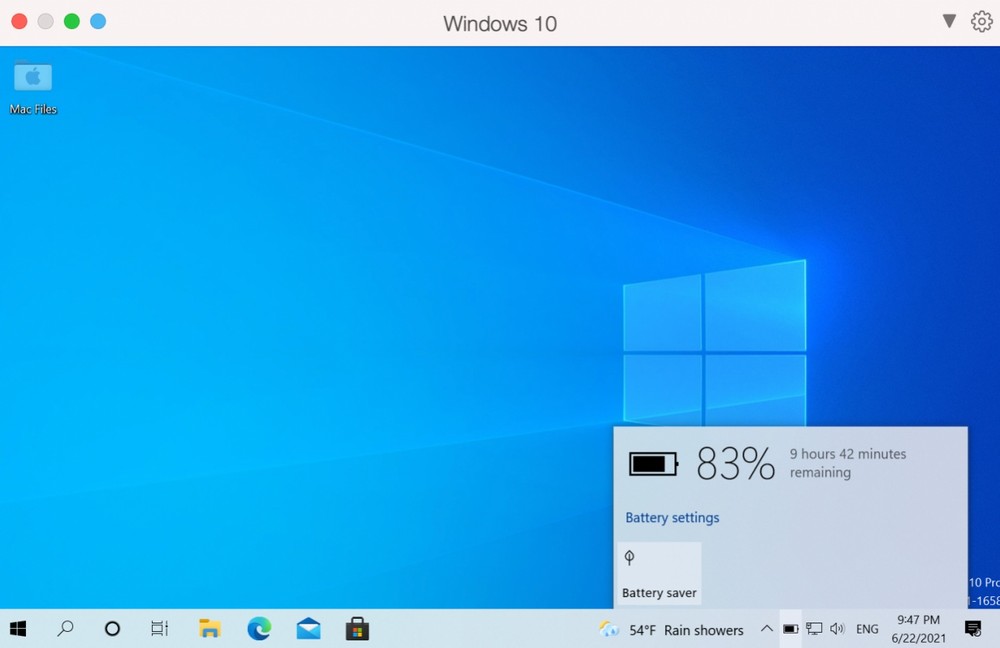Viewport: 1000px width, 648px height.
Task: Show hidden tray icons chevron
Action: [767, 629]
